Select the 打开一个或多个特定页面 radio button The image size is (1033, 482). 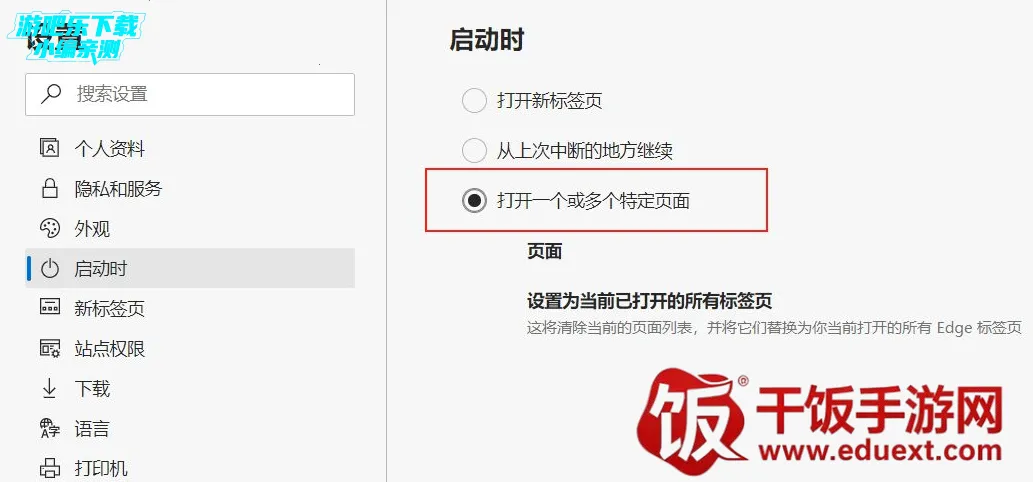474,201
